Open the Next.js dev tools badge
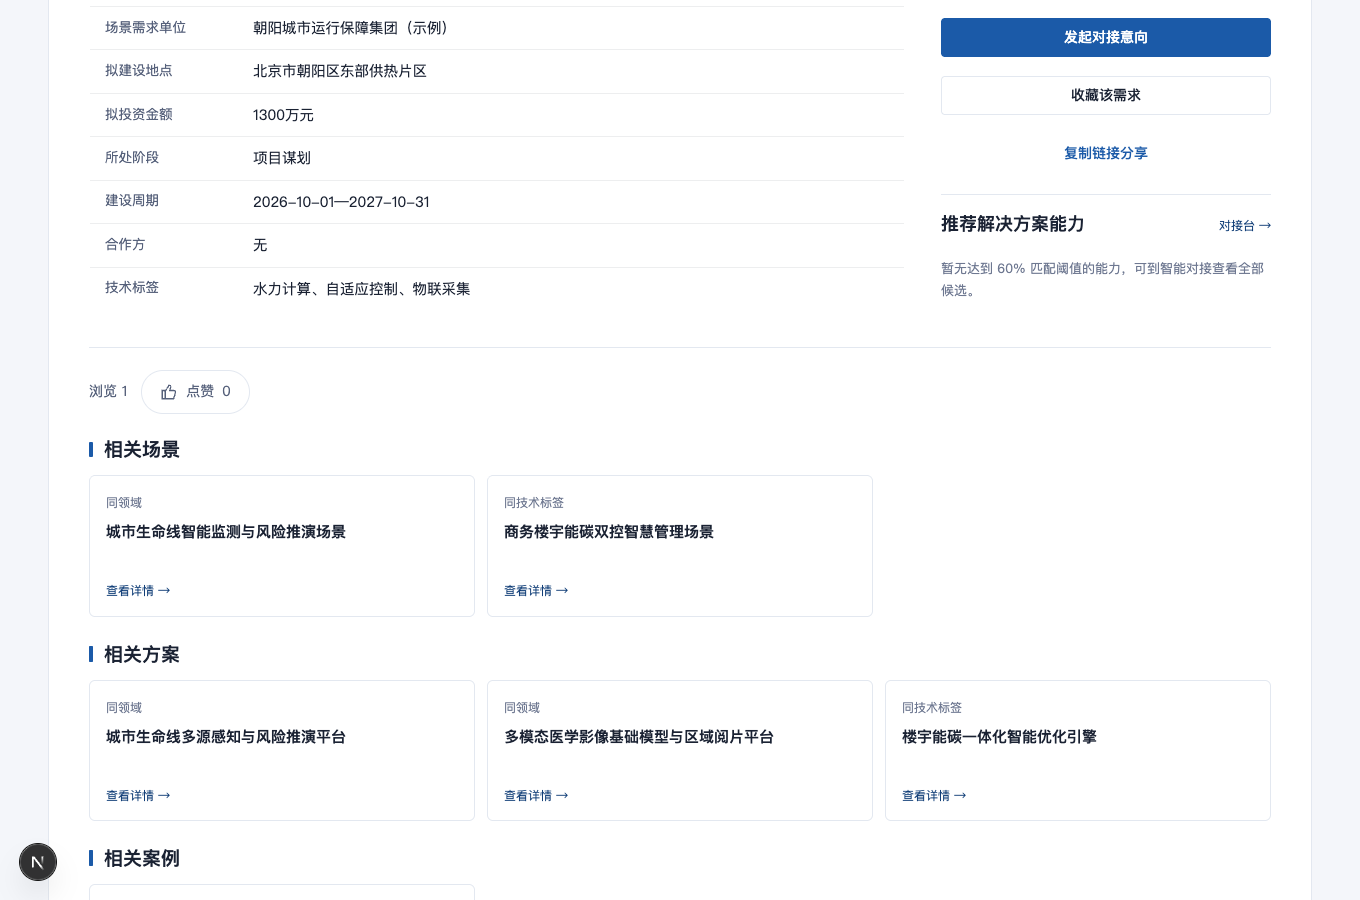Image resolution: width=1360 pixels, height=900 pixels. tap(38, 862)
